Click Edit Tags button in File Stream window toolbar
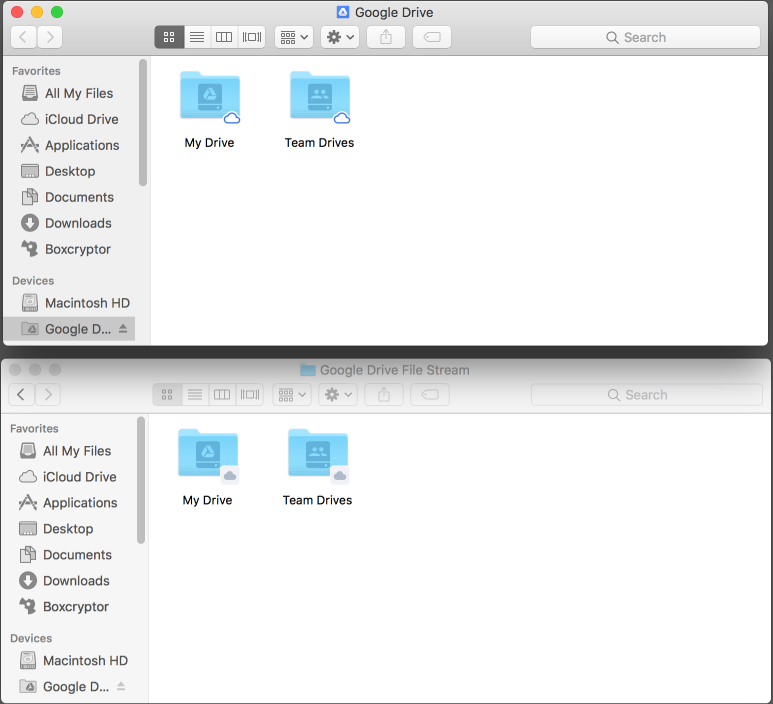Viewport: 773px width, 704px height. click(430, 394)
